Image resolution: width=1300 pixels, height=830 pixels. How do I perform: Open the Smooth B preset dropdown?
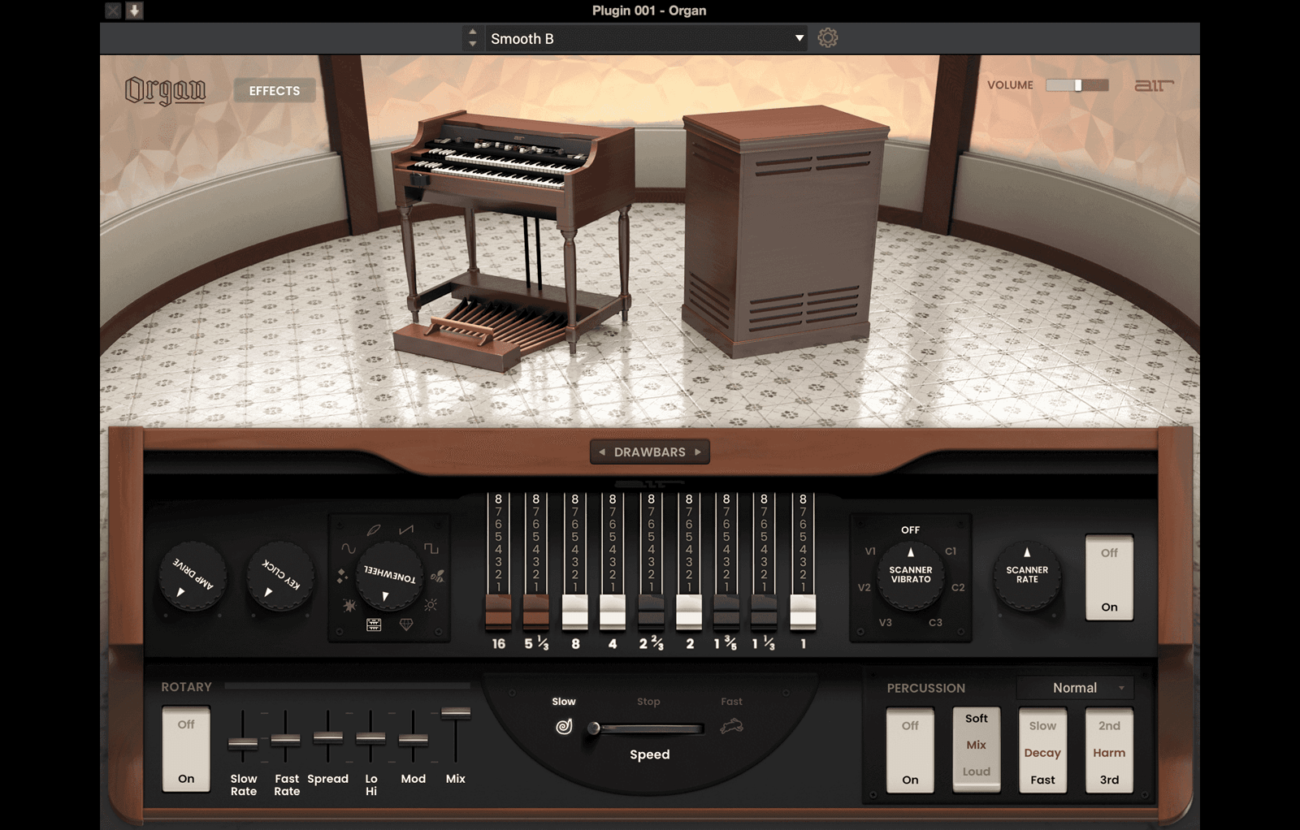[x=647, y=38]
